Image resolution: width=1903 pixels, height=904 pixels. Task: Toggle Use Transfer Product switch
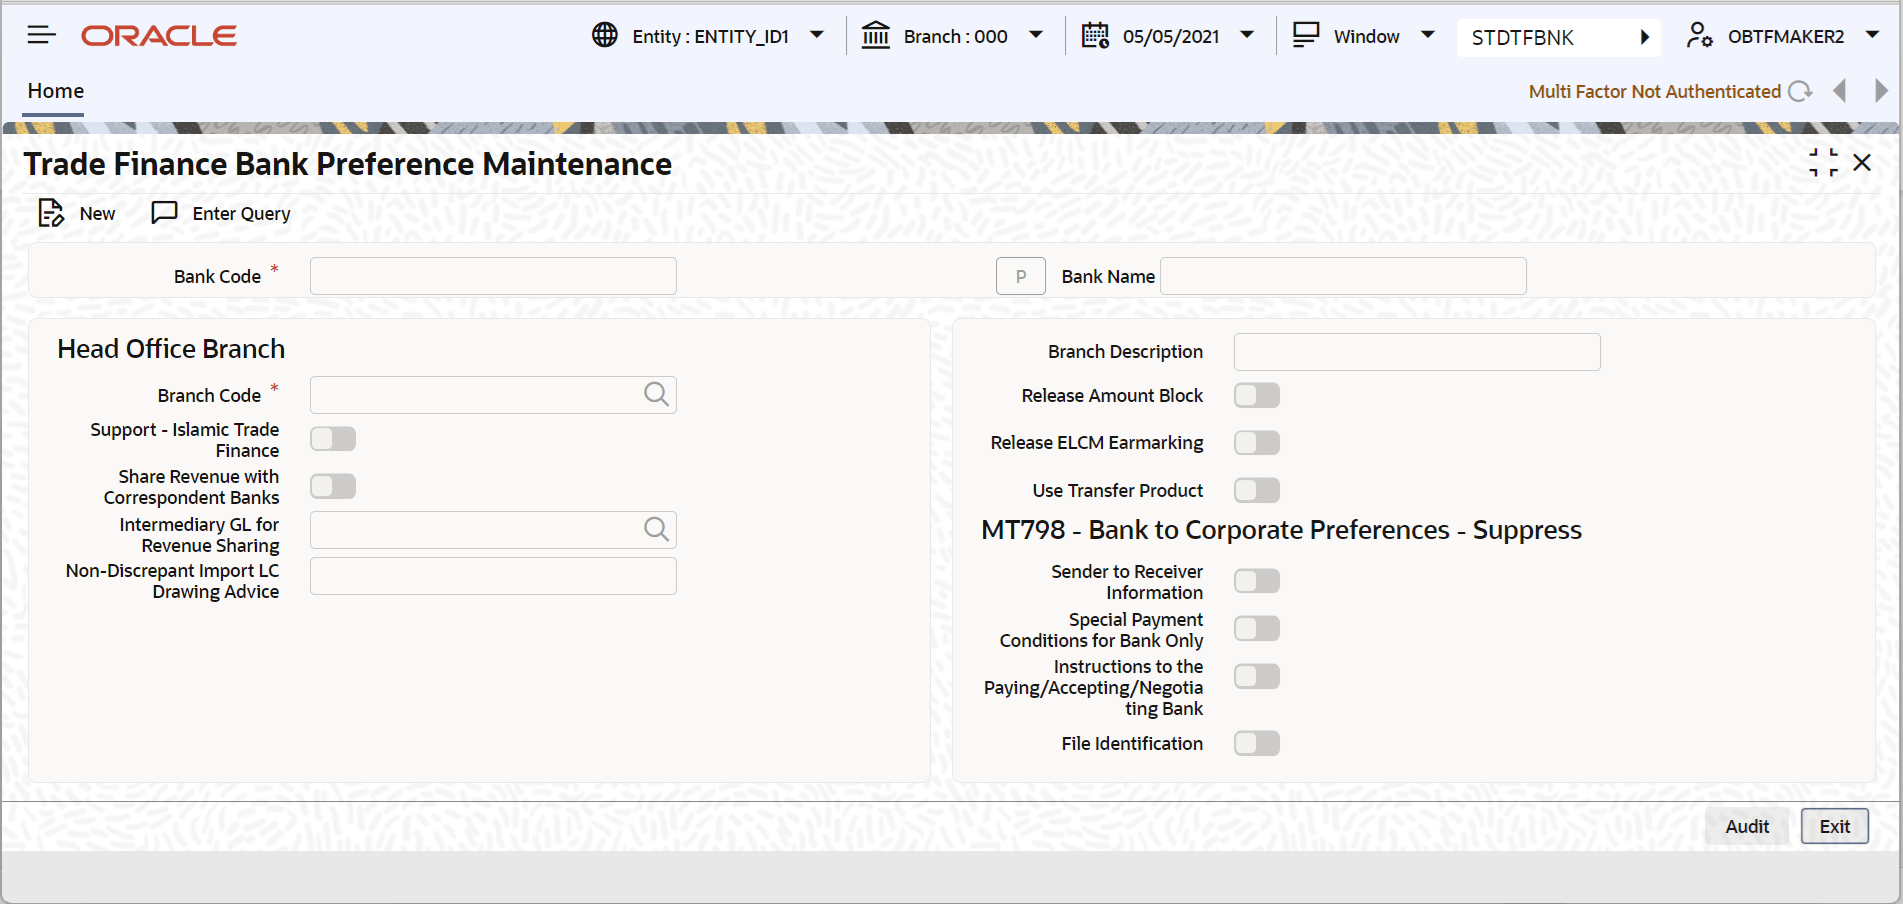point(1257,490)
